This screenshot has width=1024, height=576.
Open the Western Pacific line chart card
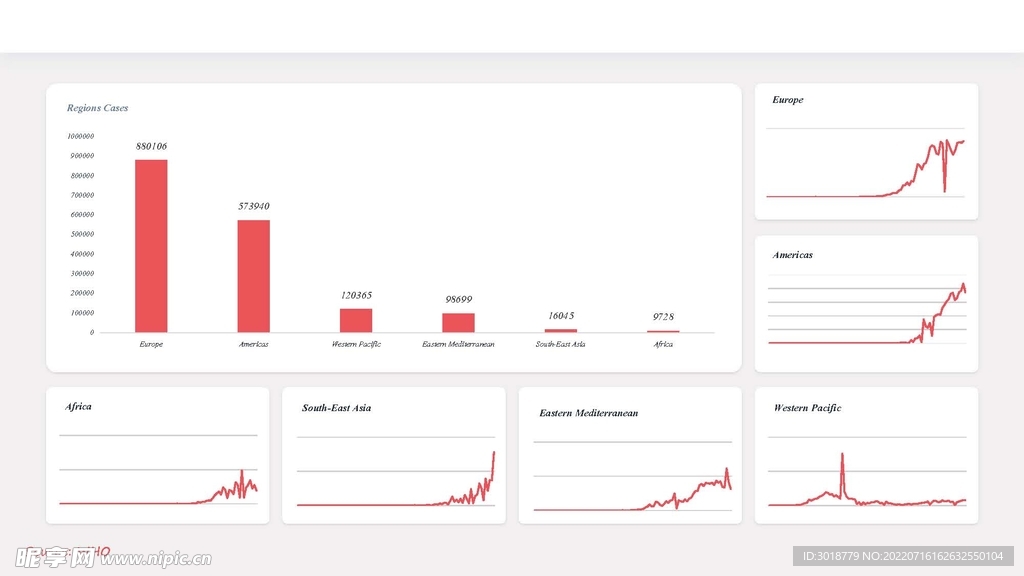[x=866, y=455]
